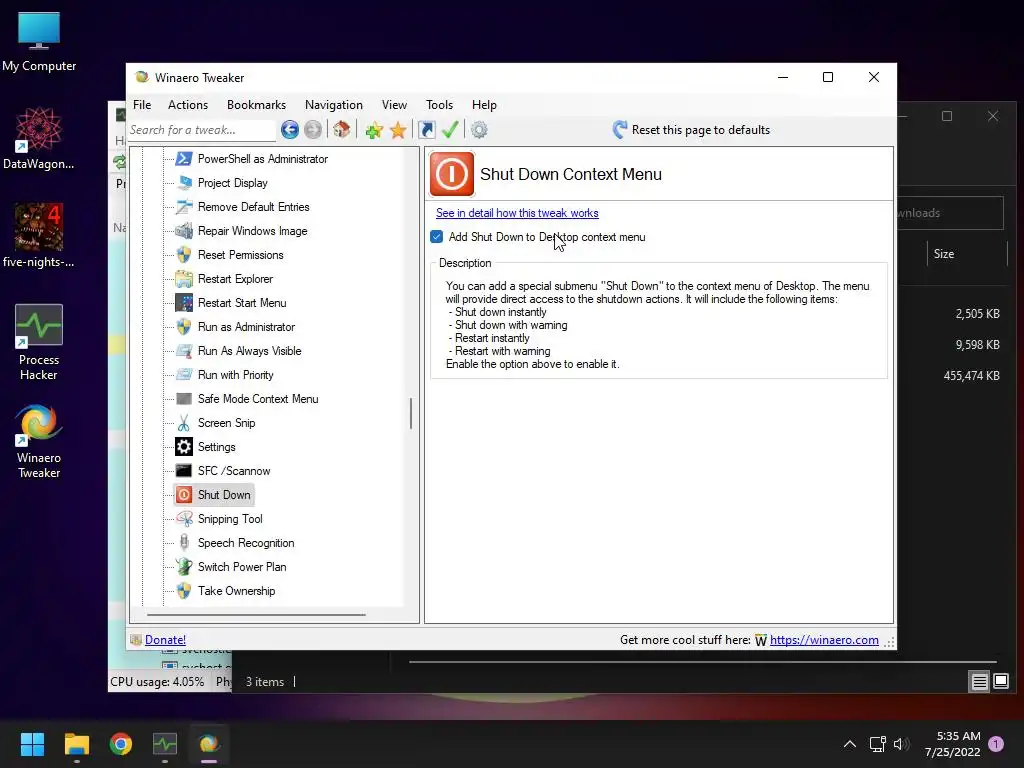
Task: Select Reset Permissions in the tree
Action: 240,255
